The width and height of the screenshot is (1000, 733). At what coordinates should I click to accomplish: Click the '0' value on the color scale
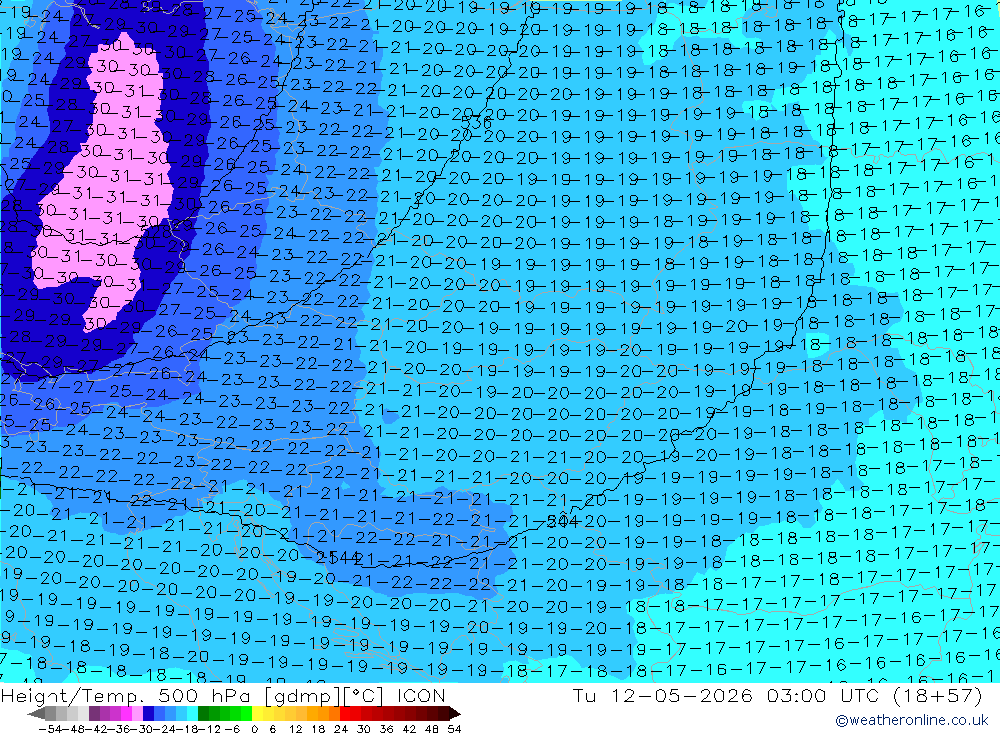[254, 729]
